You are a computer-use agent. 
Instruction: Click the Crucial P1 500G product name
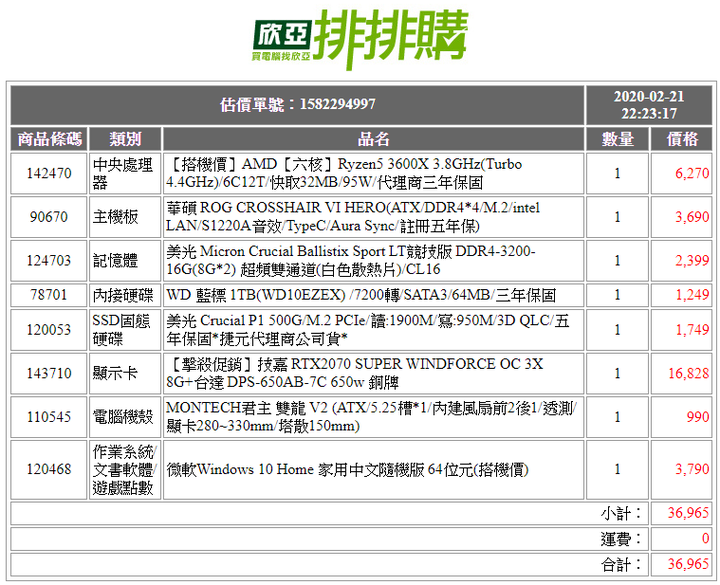point(367,330)
